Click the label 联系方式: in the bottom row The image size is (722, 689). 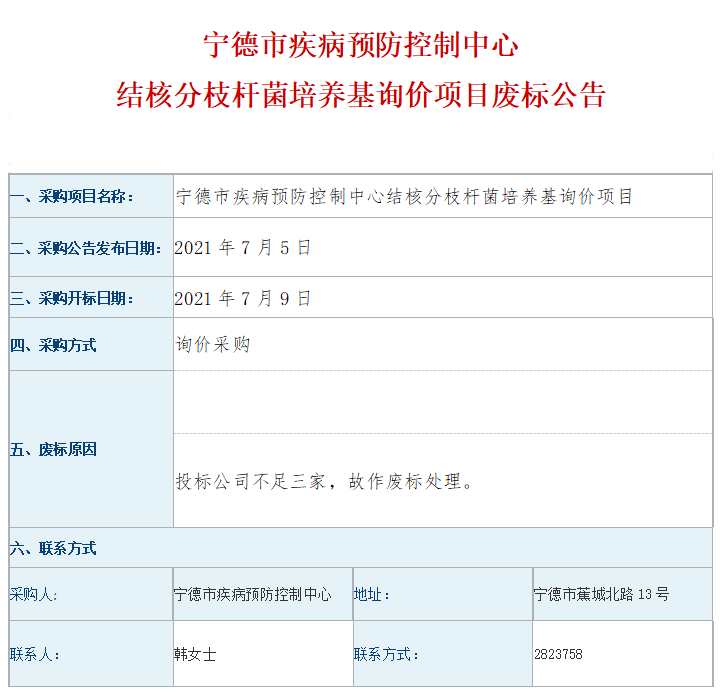(386, 654)
